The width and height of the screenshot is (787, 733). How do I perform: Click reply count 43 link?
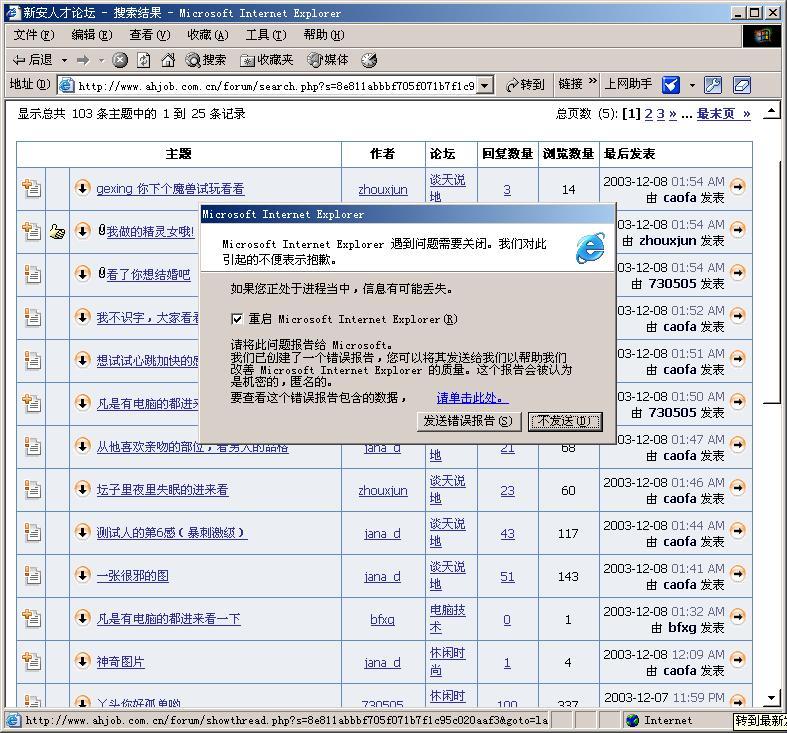click(507, 534)
